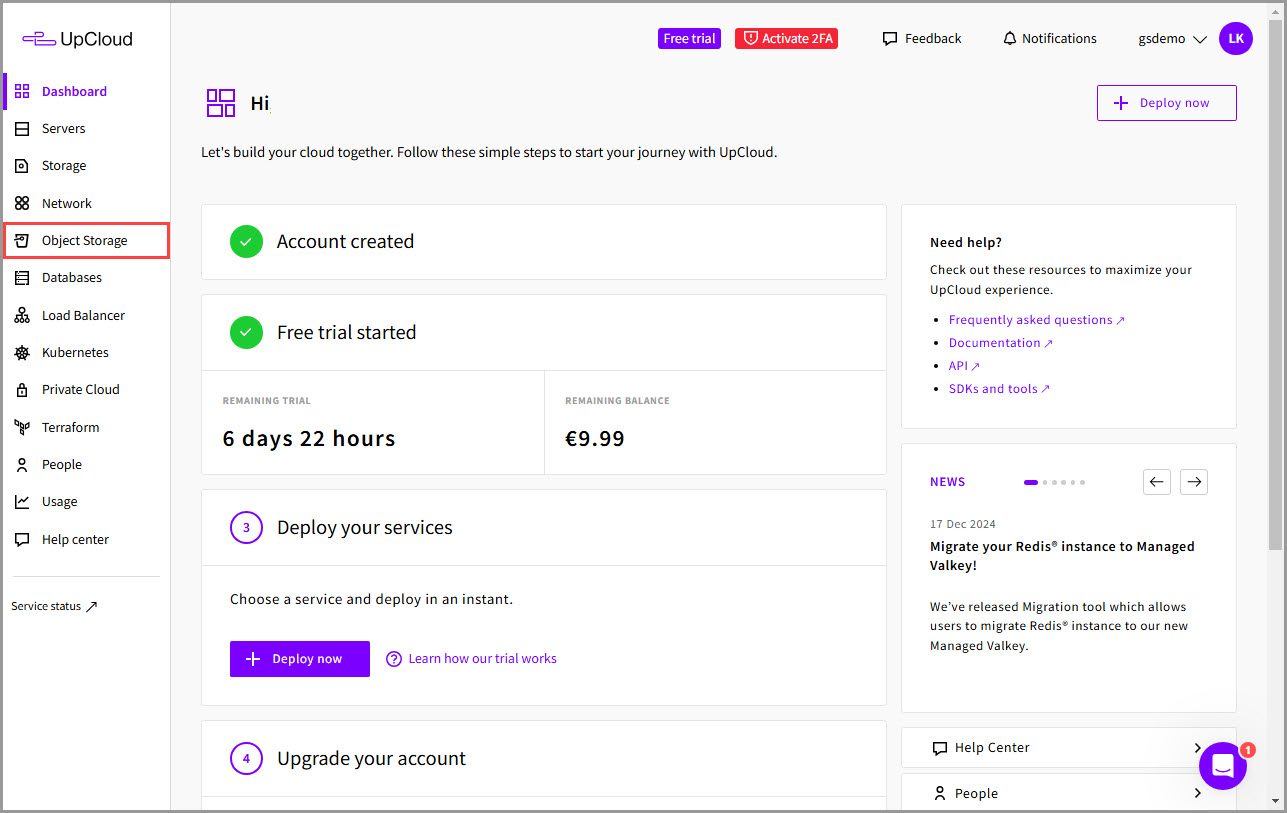The image size is (1287, 813).
Task: Select Object Storage in the sidebar
Action: [x=86, y=241]
